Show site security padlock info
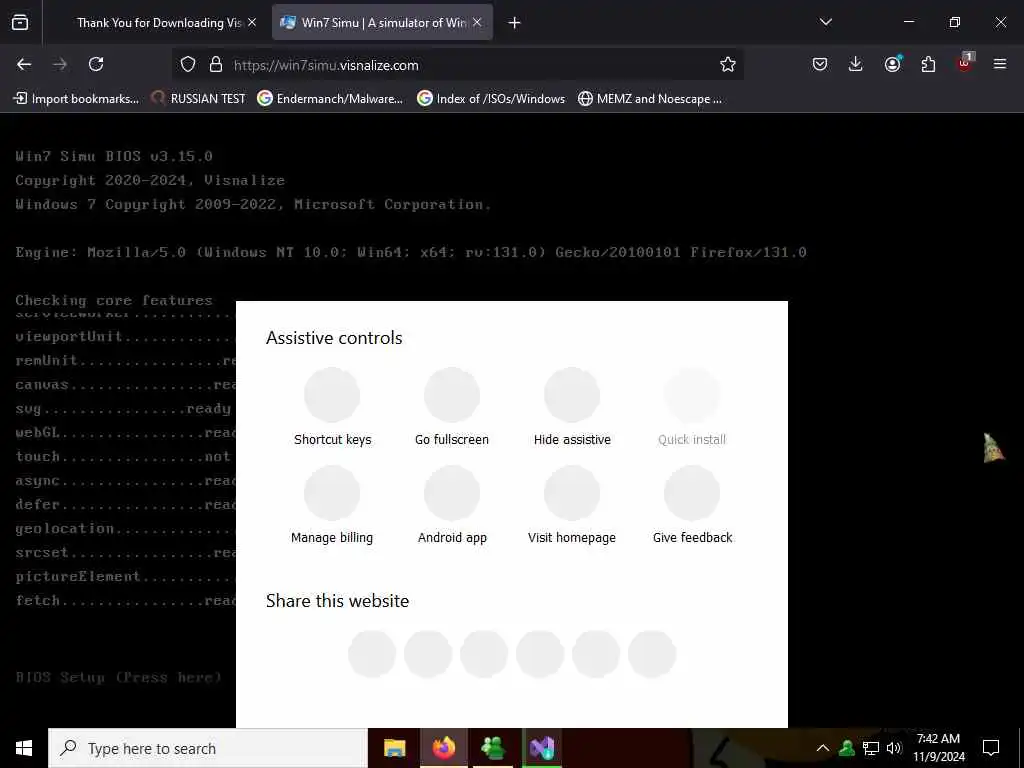The width and height of the screenshot is (1024, 768). coord(216,64)
